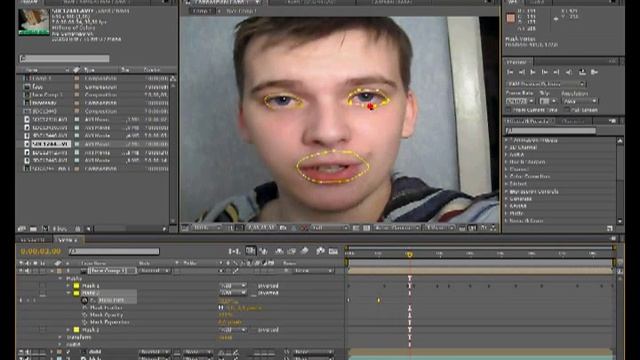Open 1 View layout dropdown
Screen dimensions: 640x360
tap(439, 228)
